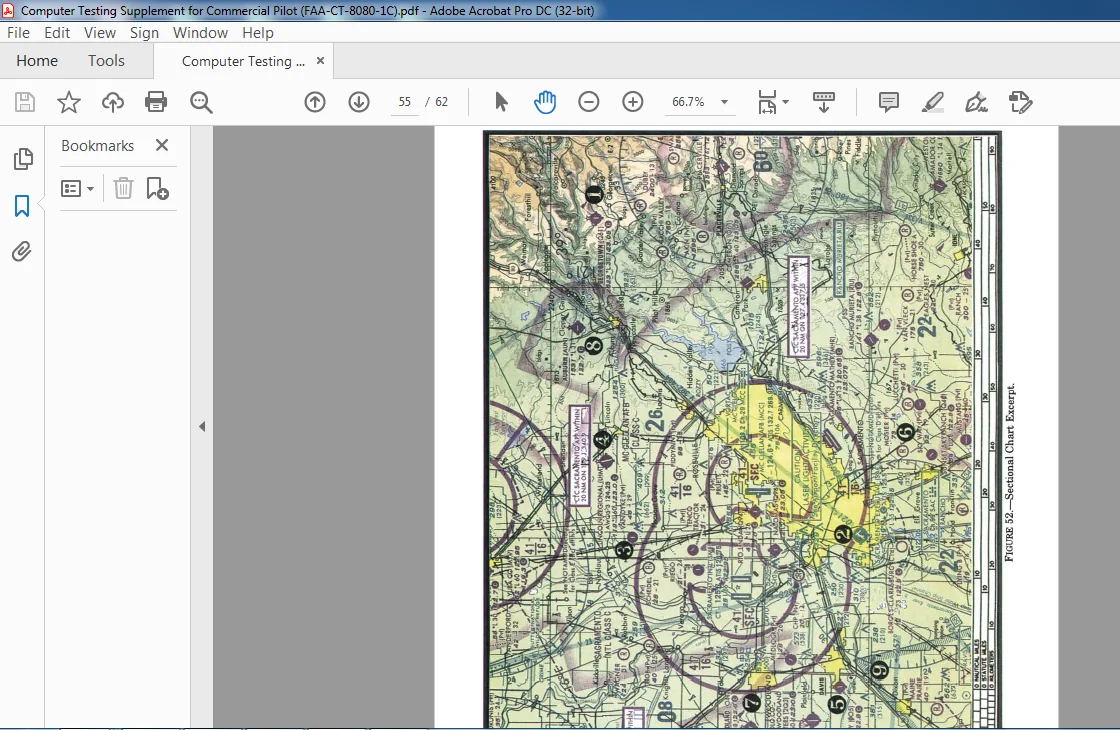The width and height of the screenshot is (1120, 730).
Task: Open the Help menu
Action: pos(257,33)
